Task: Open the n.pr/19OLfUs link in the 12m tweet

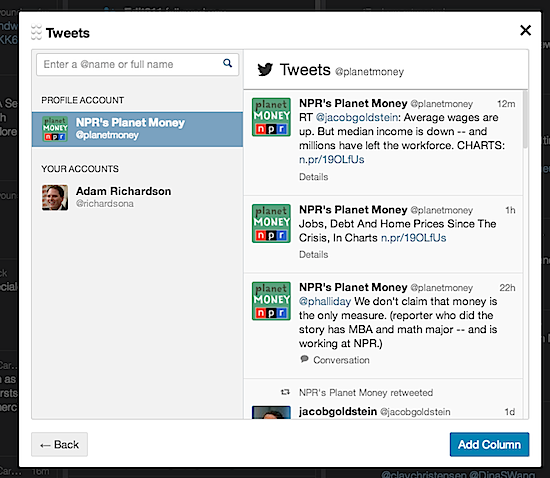Action: pos(331,160)
